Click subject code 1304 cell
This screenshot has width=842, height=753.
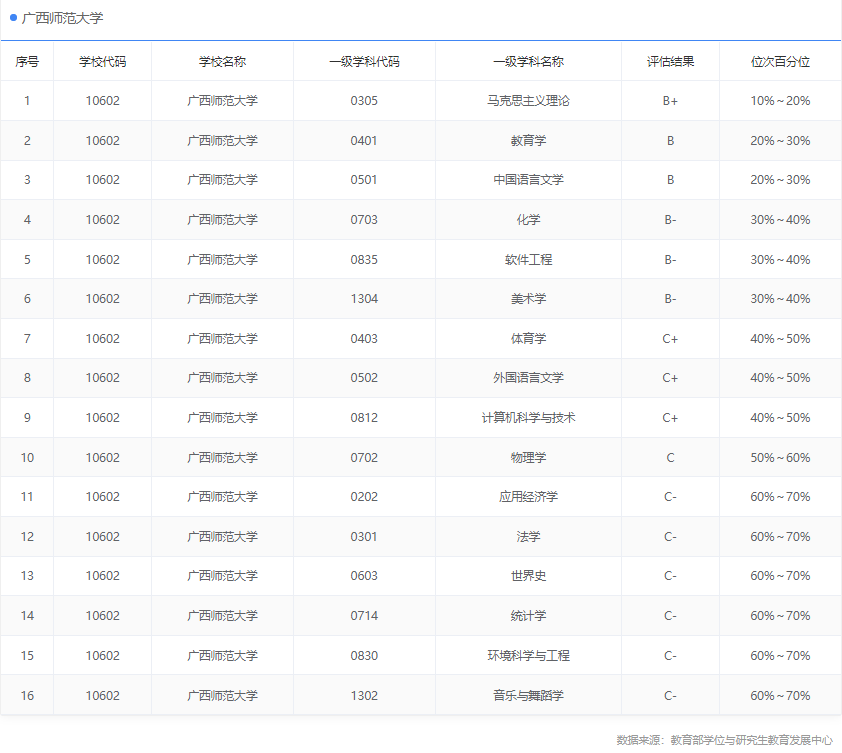tap(364, 299)
